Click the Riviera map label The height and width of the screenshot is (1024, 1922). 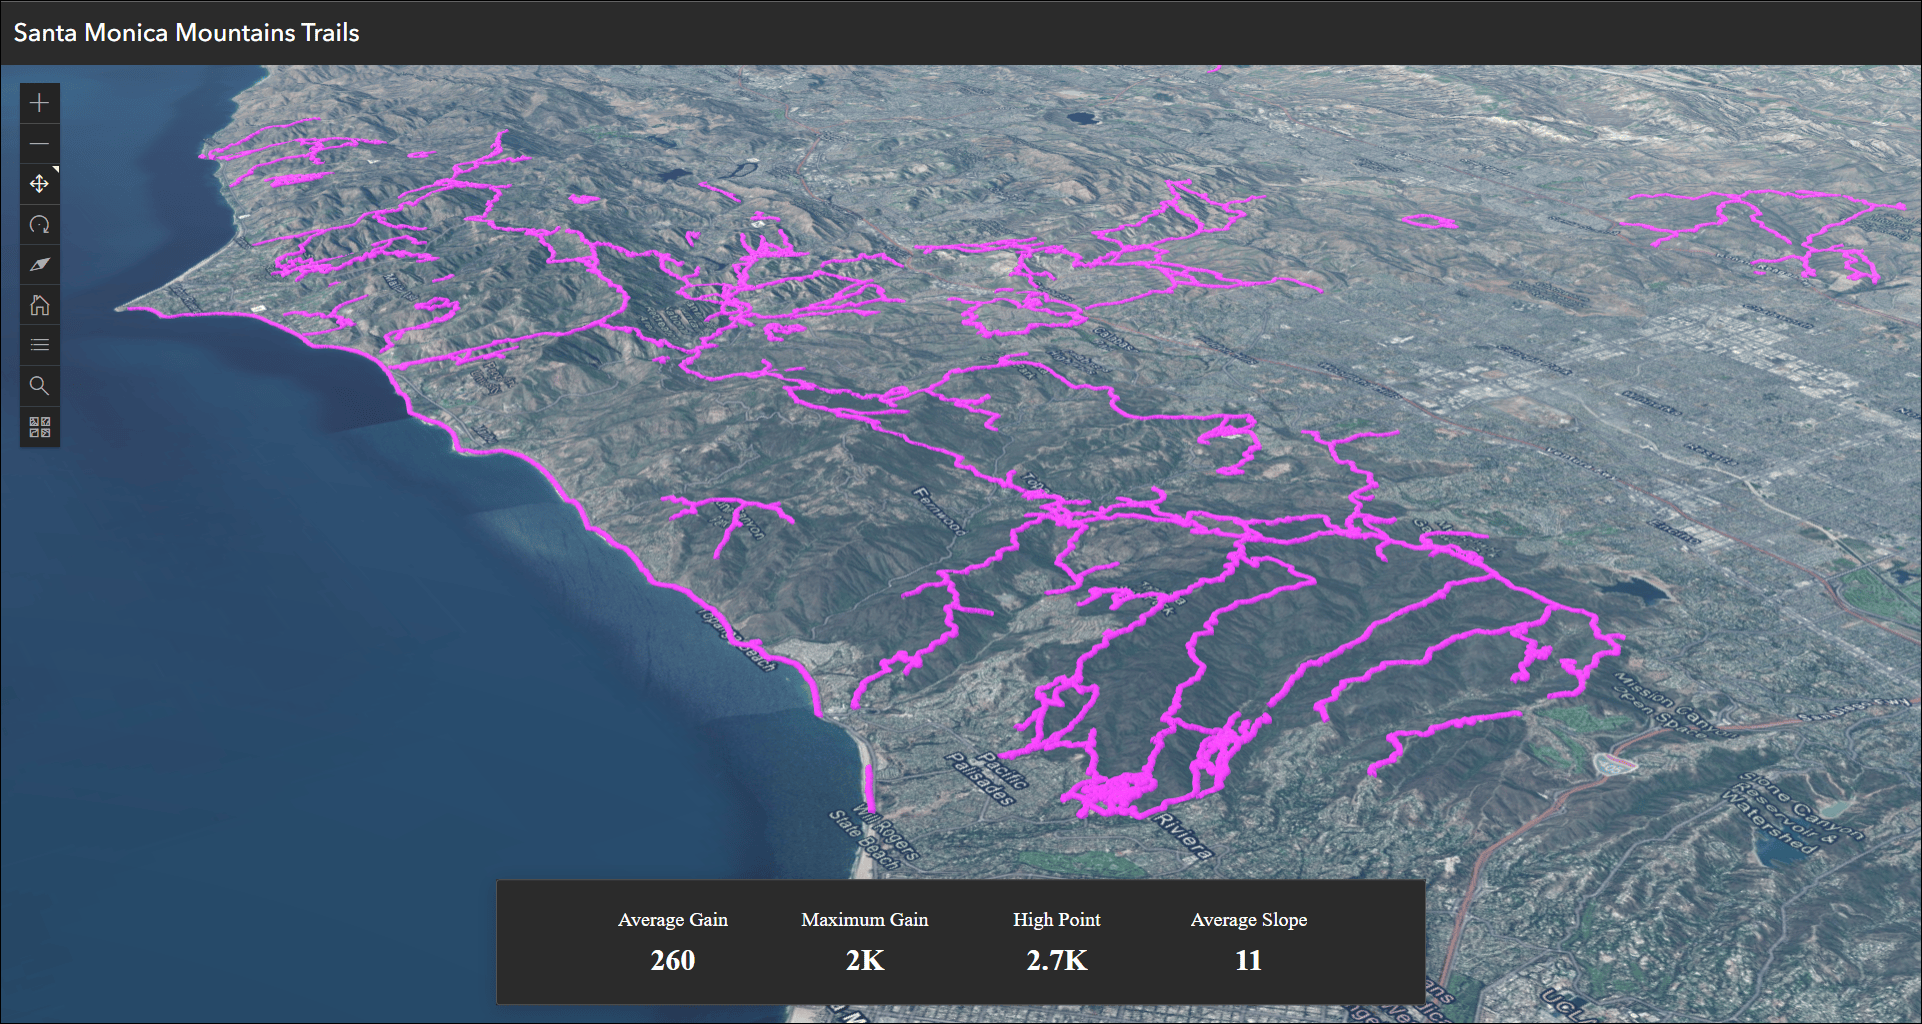(x=1184, y=836)
